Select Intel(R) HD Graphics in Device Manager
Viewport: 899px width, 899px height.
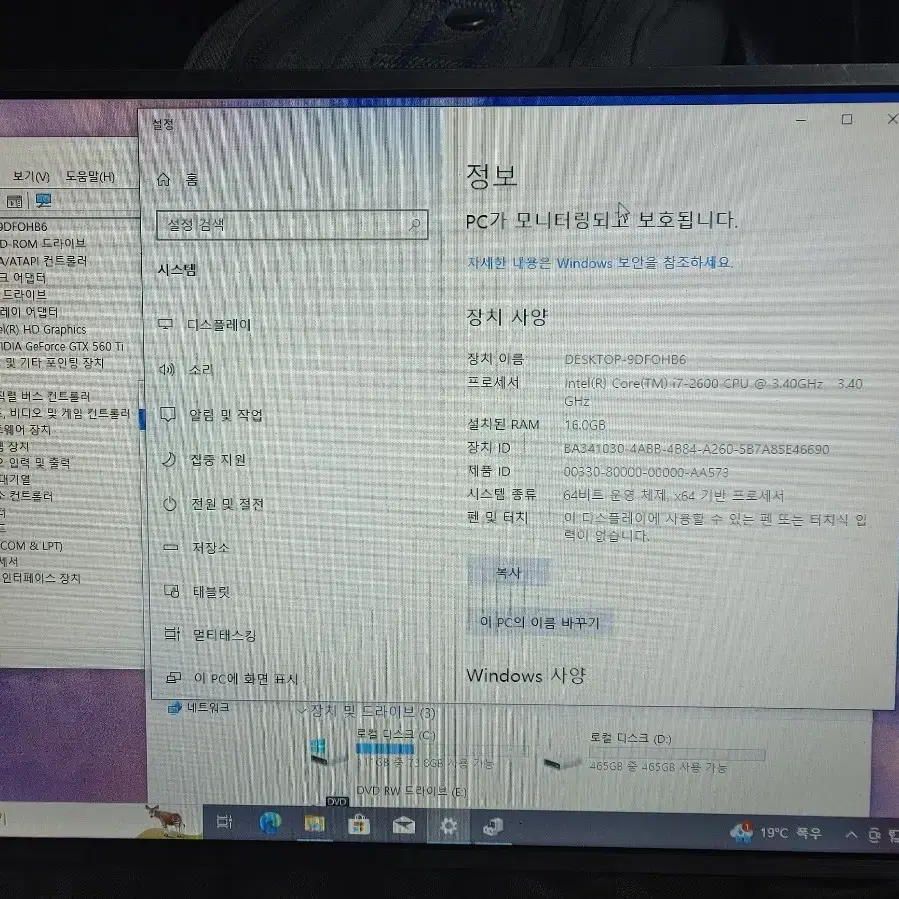[x=44, y=330]
